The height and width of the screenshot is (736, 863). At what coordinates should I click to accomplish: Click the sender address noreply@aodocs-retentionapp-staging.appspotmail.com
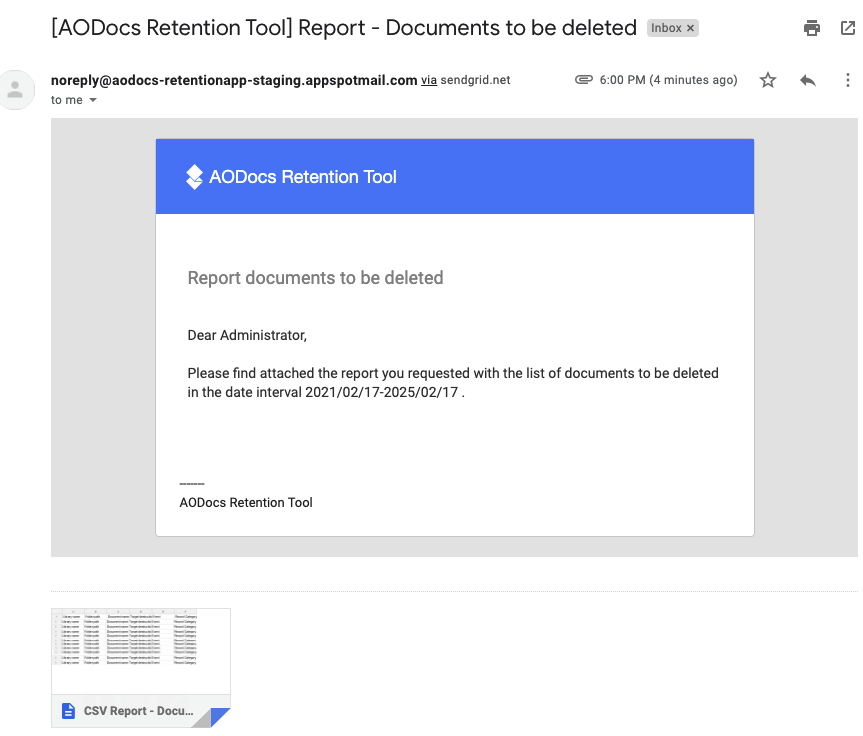point(234,80)
